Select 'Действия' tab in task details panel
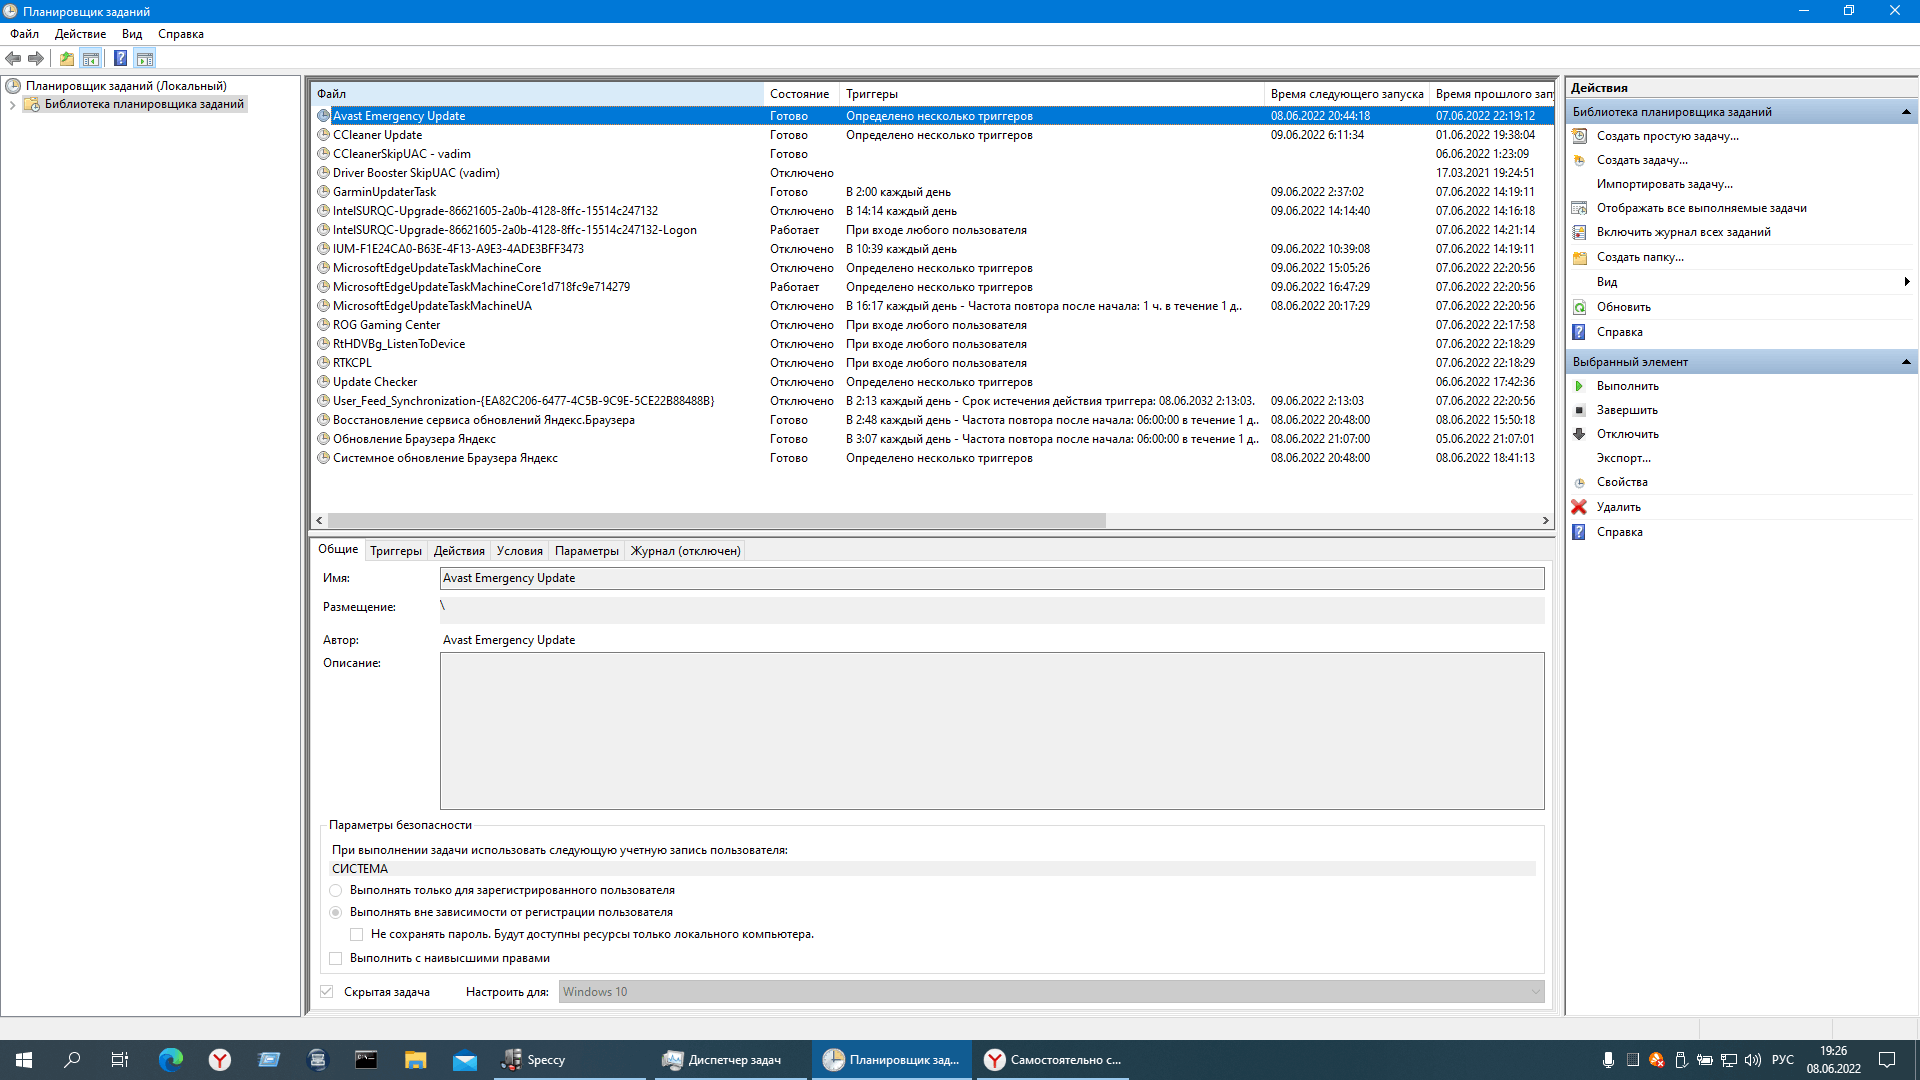This screenshot has height=1080, width=1920. pyautogui.click(x=460, y=551)
